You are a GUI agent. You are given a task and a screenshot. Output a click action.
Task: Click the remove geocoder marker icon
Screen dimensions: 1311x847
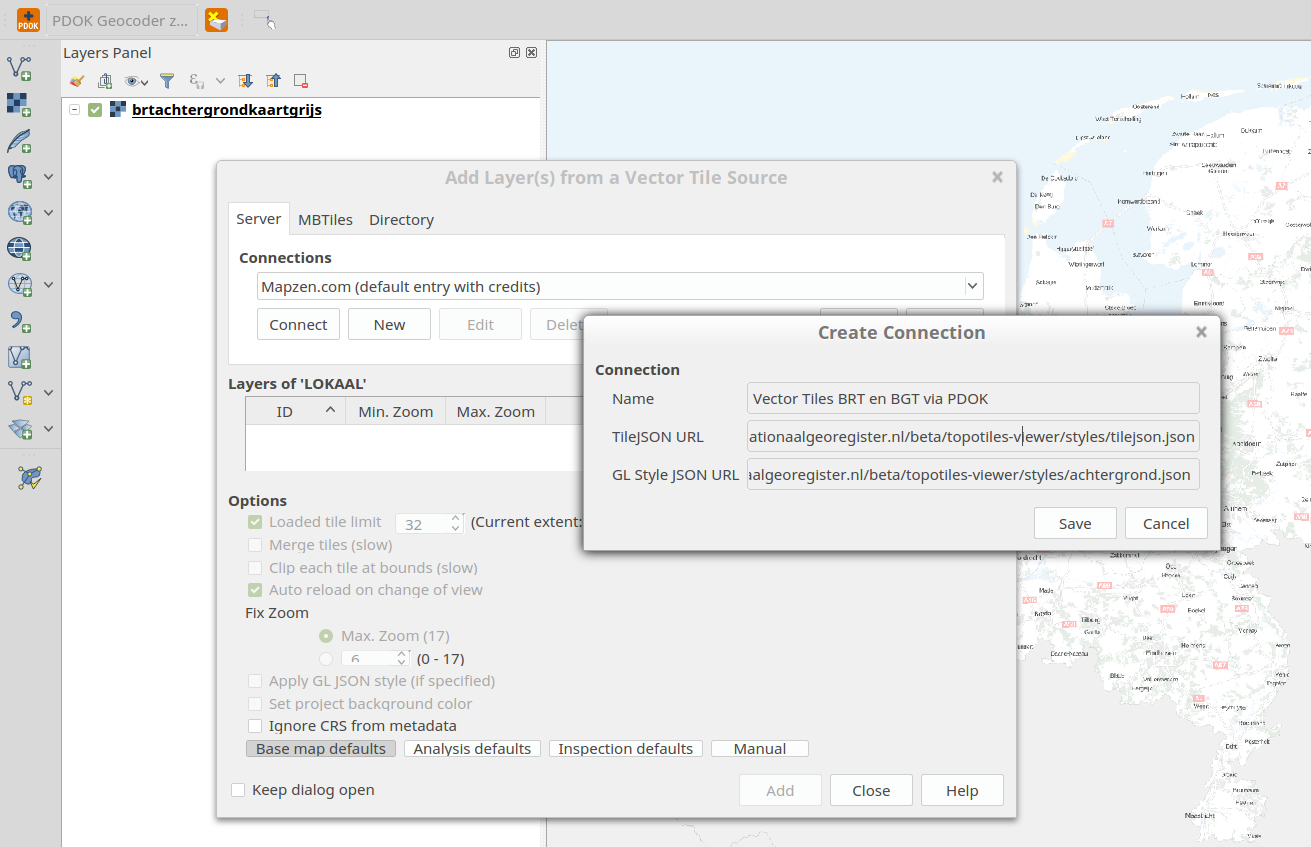[x=216, y=19]
